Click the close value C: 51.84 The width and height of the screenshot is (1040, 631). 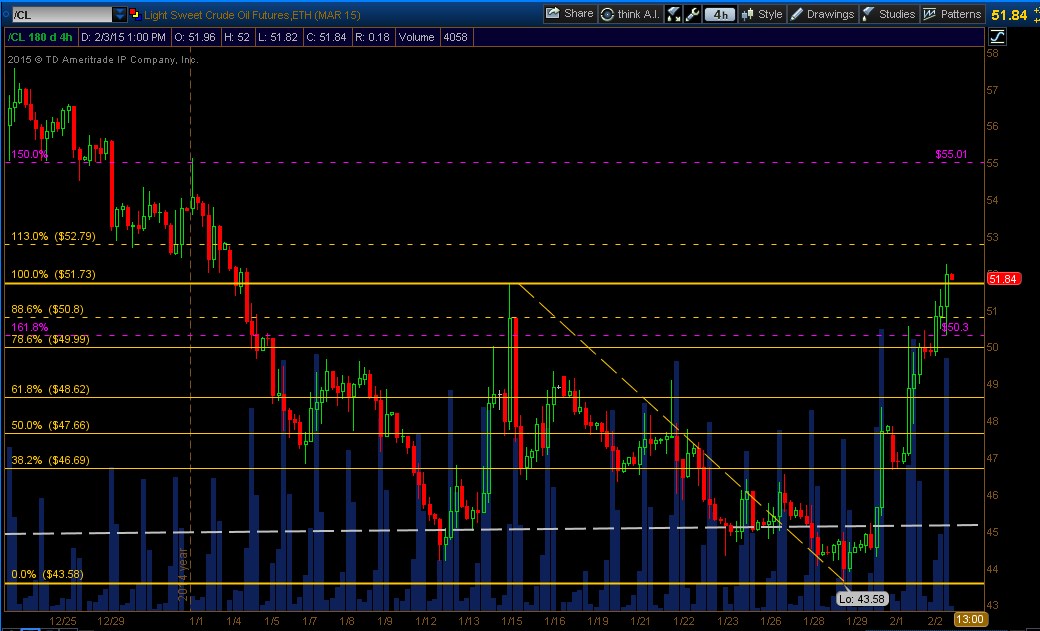(x=326, y=37)
